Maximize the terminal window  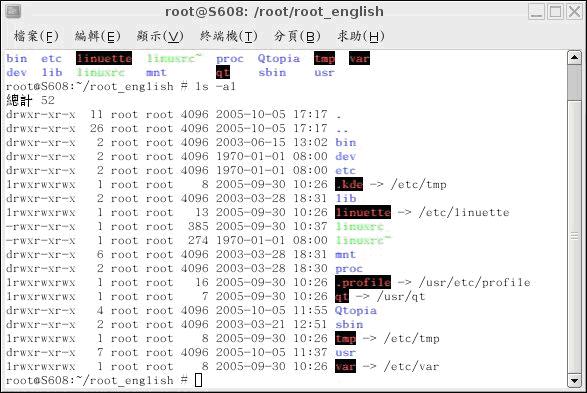point(556,12)
